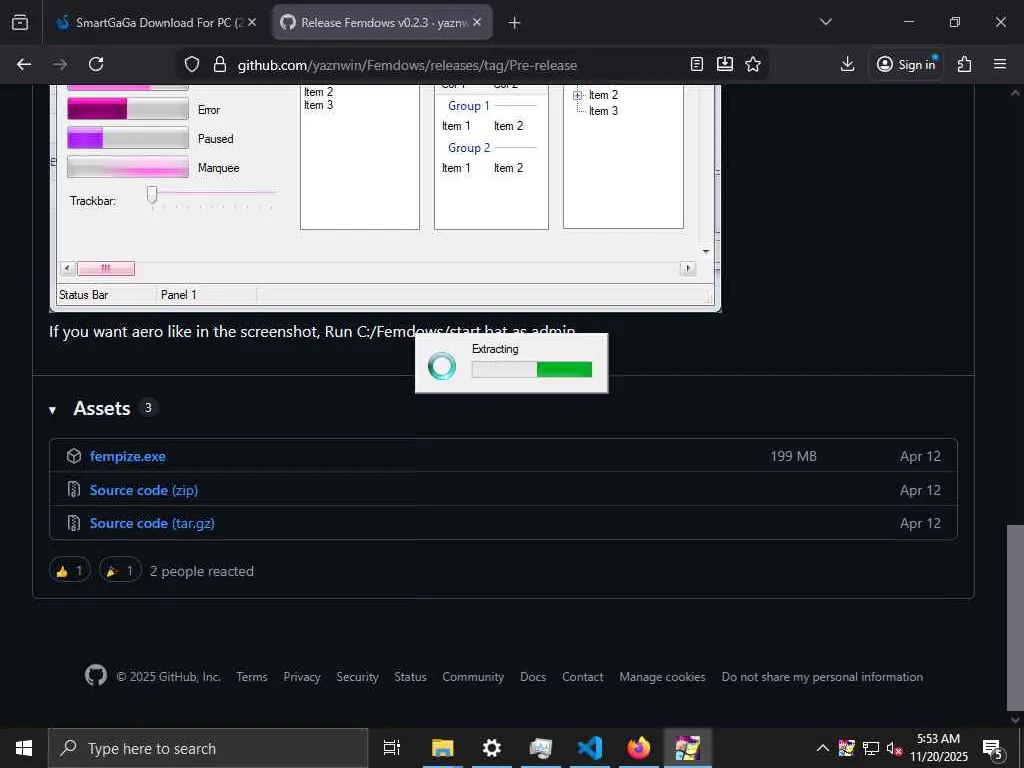The height and width of the screenshot is (768, 1024).
Task: Click the Extracting progress bar
Action: 532,370
